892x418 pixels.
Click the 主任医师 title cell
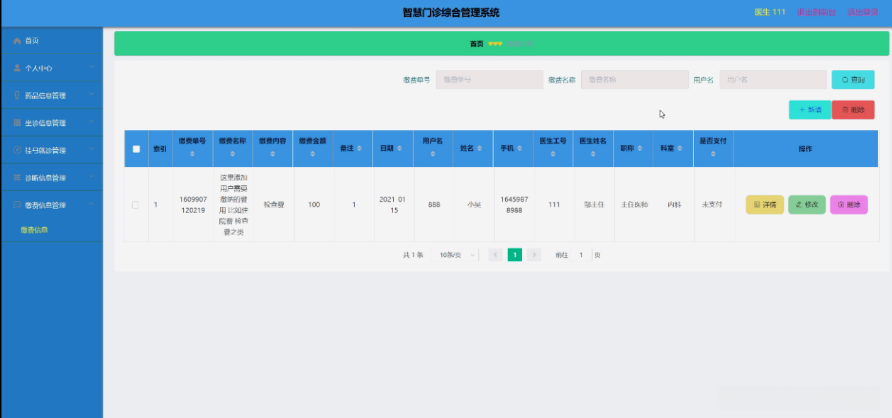634,205
